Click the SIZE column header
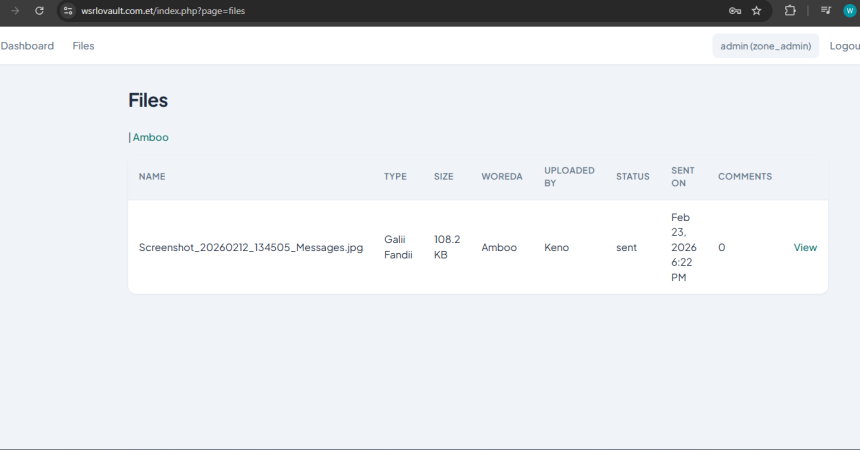Viewport: 860px width, 450px height. click(x=443, y=177)
